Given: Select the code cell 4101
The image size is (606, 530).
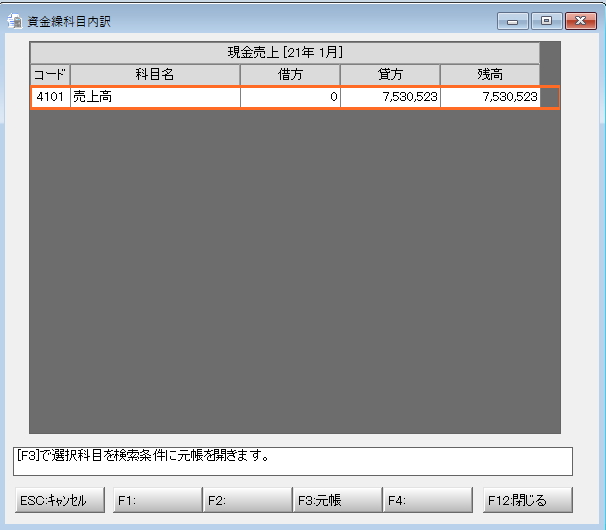Looking at the screenshot, I should (x=51, y=97).
